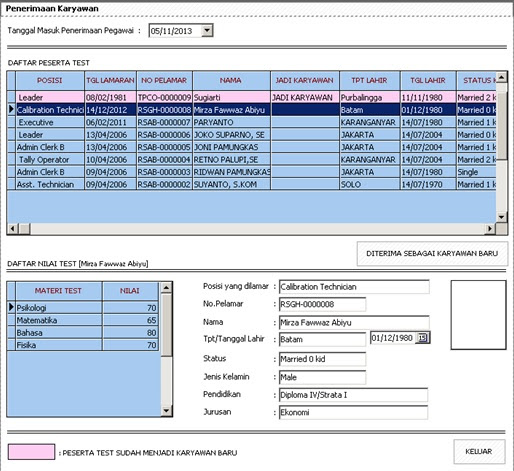Image resolution: width=514 pixels, height=471 pixels.
Task: Select the SUYANTO, S.KOM name cell
Action: point(231,184)
